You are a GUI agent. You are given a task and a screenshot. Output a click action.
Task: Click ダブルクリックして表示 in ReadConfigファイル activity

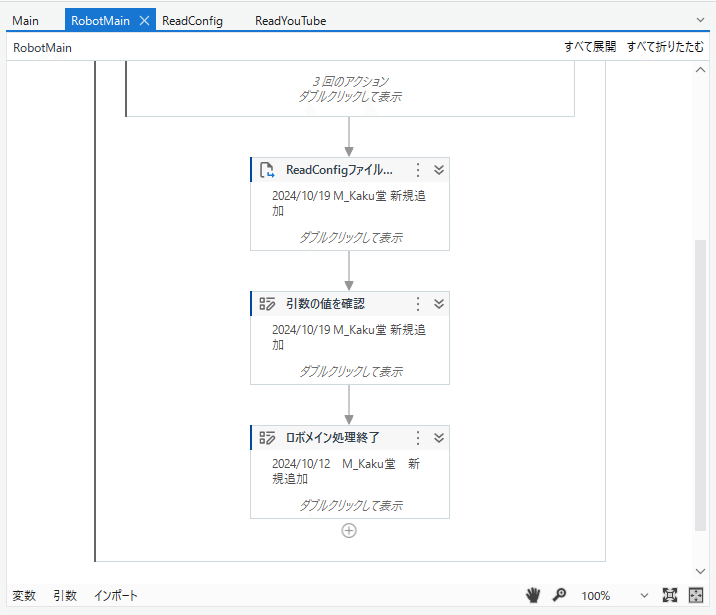click(x=351, y=237)
